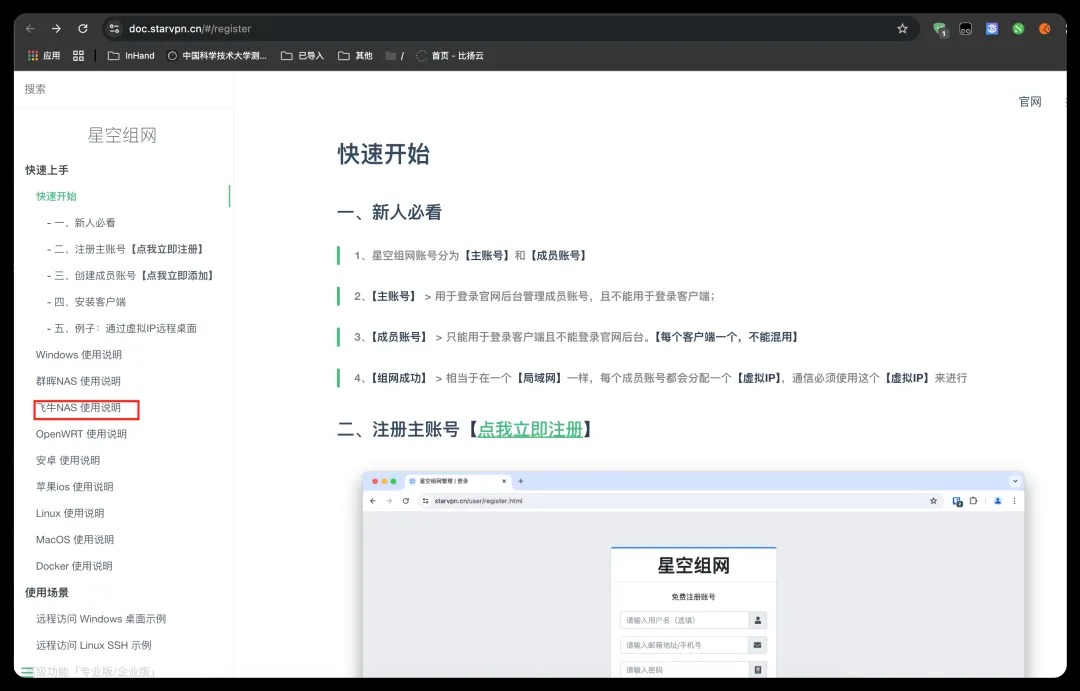Reload the page with the refresh icon

click(x=83, y=29)
